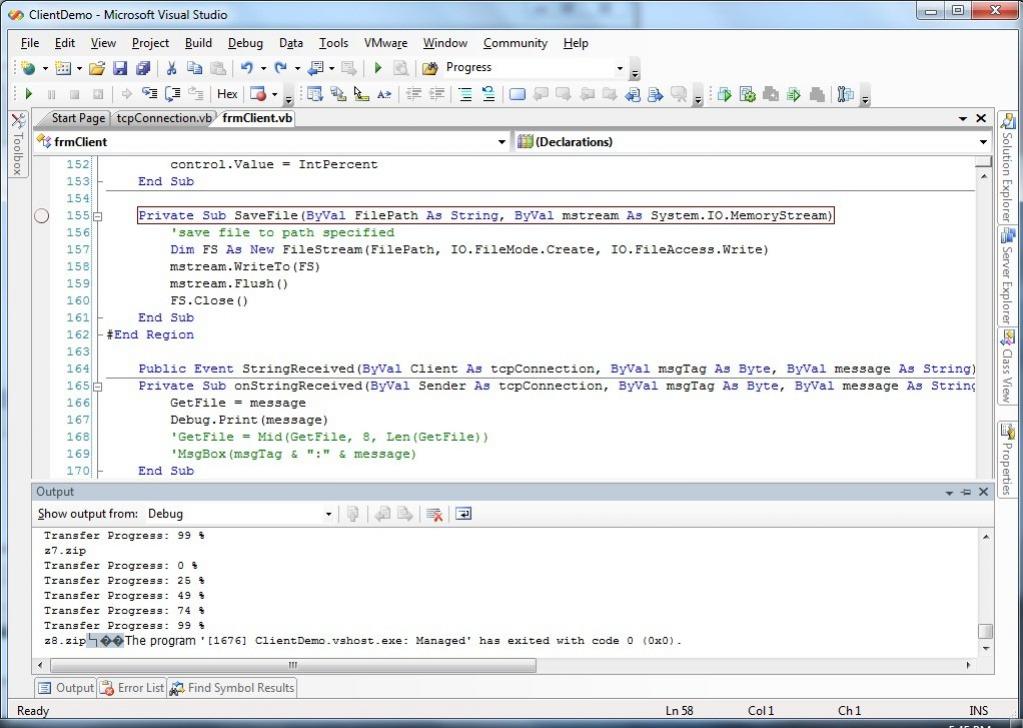Open the VMware menu

[386, 43]
